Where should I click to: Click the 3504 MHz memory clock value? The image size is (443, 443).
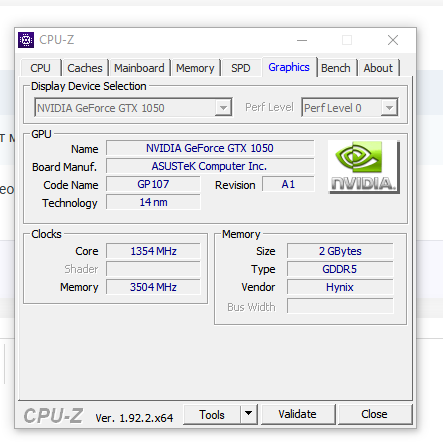tap(153, 287)
